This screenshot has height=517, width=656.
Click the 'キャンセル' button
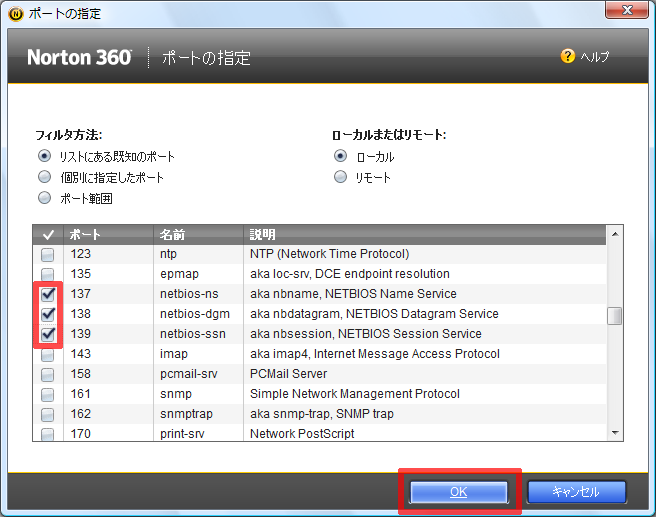tap(575, 492)
